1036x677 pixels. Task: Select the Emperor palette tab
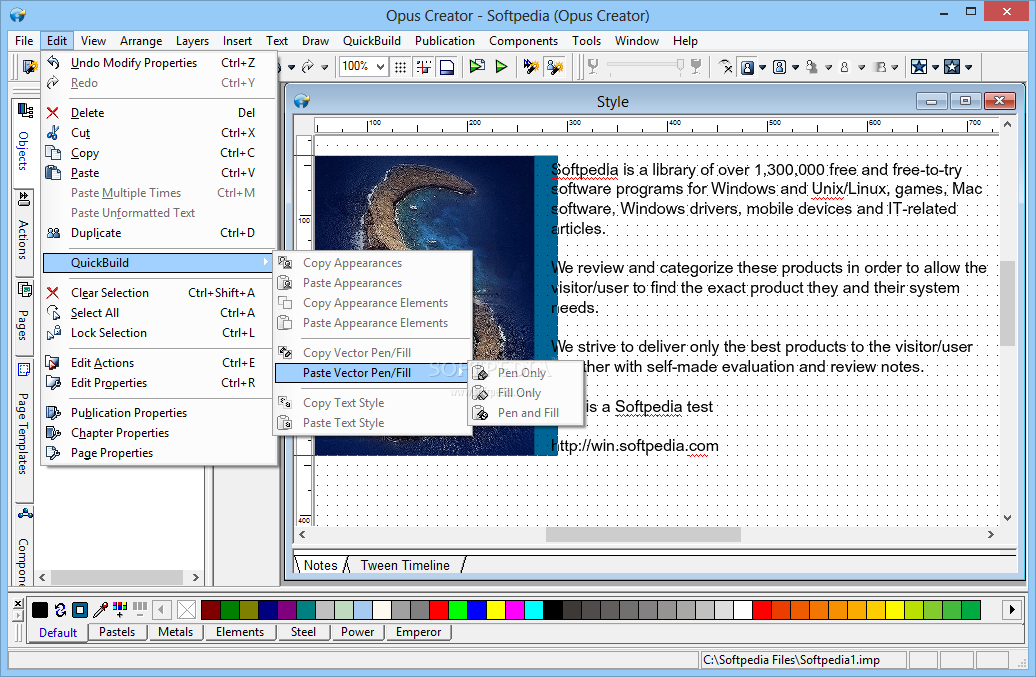(x=418, y=632)
